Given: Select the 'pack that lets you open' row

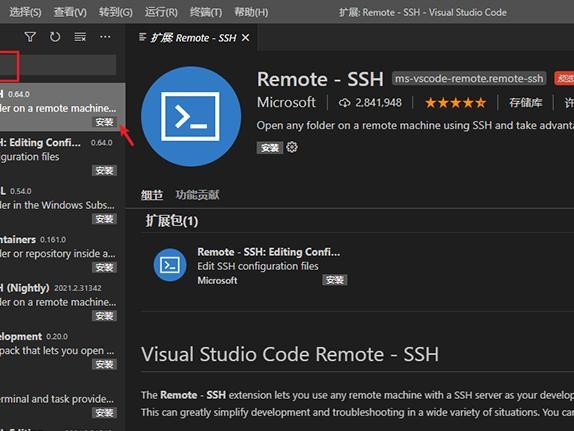Looking at the screenshot, I should point(62,350).
